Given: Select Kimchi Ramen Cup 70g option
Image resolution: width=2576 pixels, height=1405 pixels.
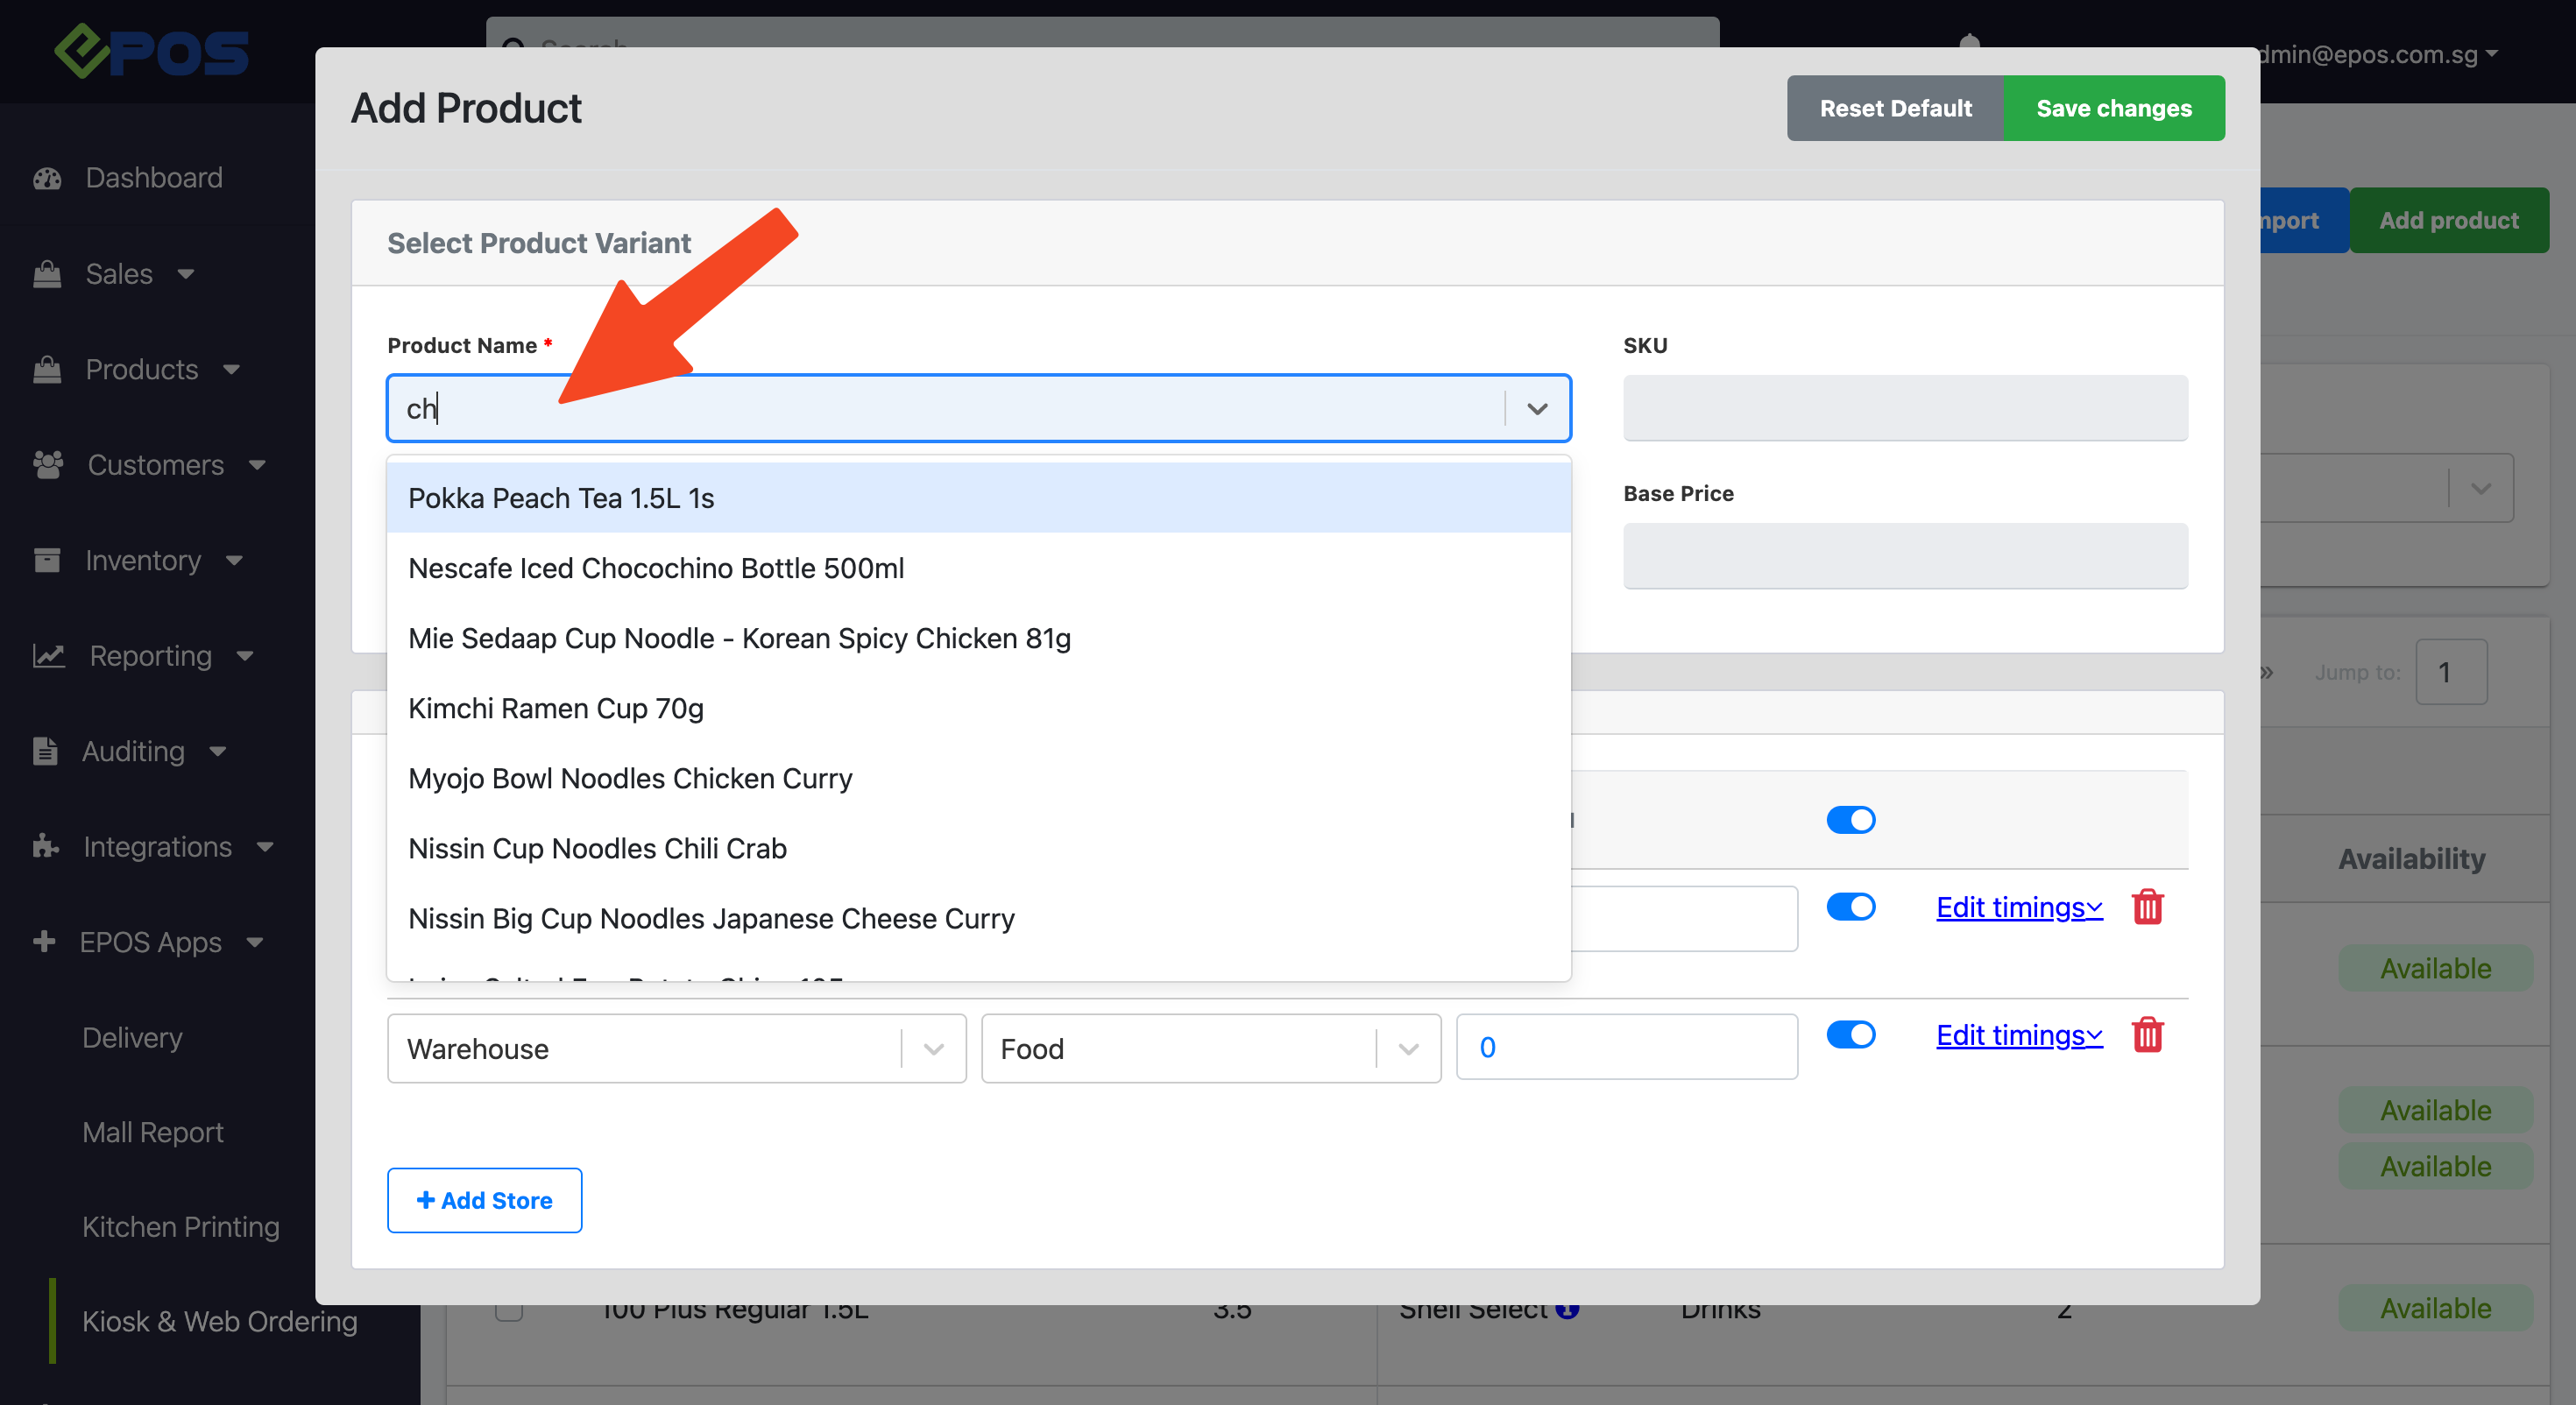Looking at the screenshot, I should (x=978, y=708).
